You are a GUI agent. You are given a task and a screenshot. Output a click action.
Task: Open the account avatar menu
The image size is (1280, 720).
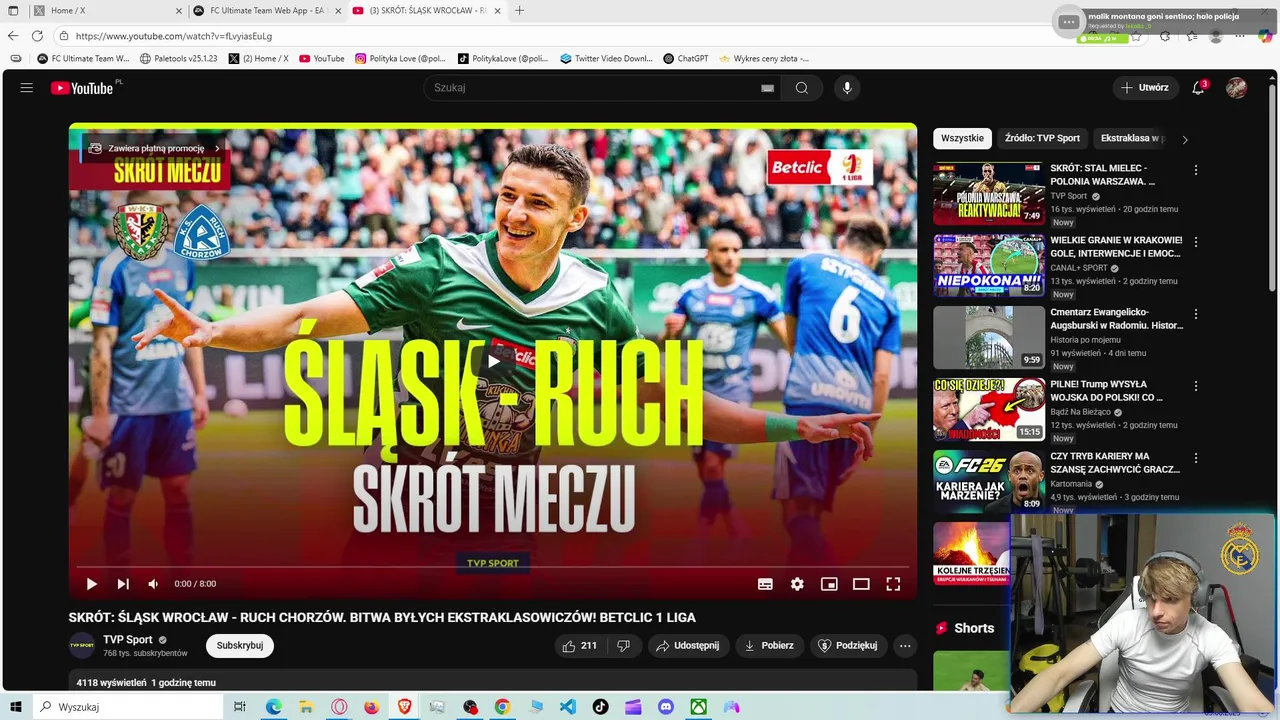[x=1237, y=88]
